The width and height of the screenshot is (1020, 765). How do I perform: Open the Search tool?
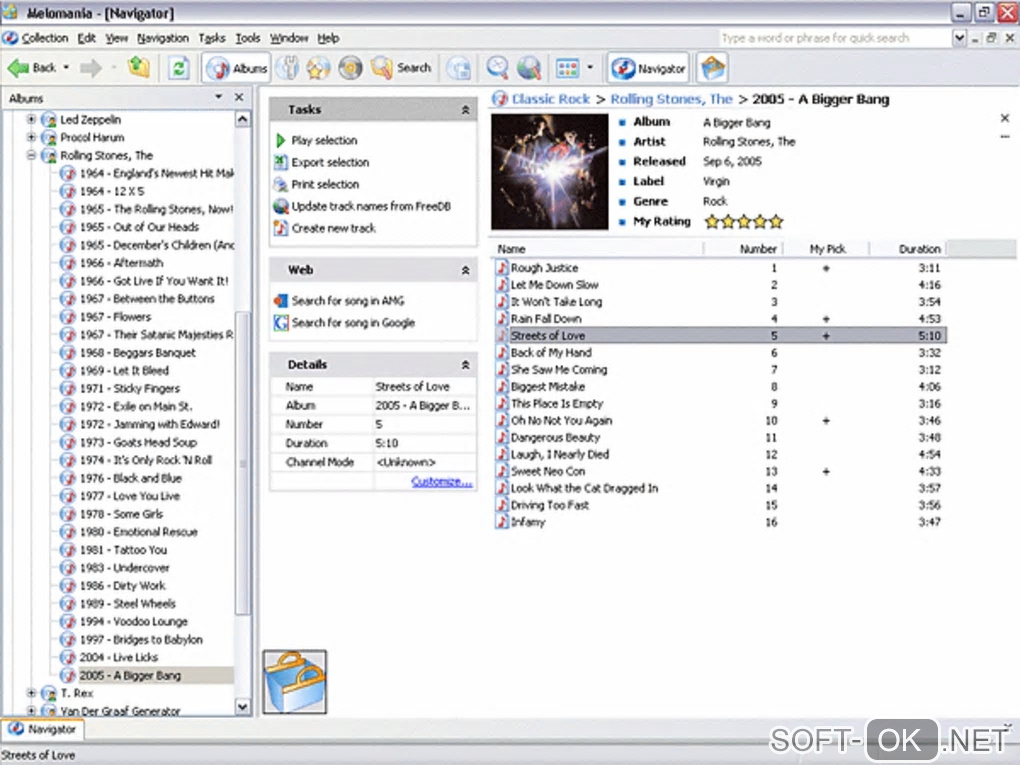[x=401, y=68]
